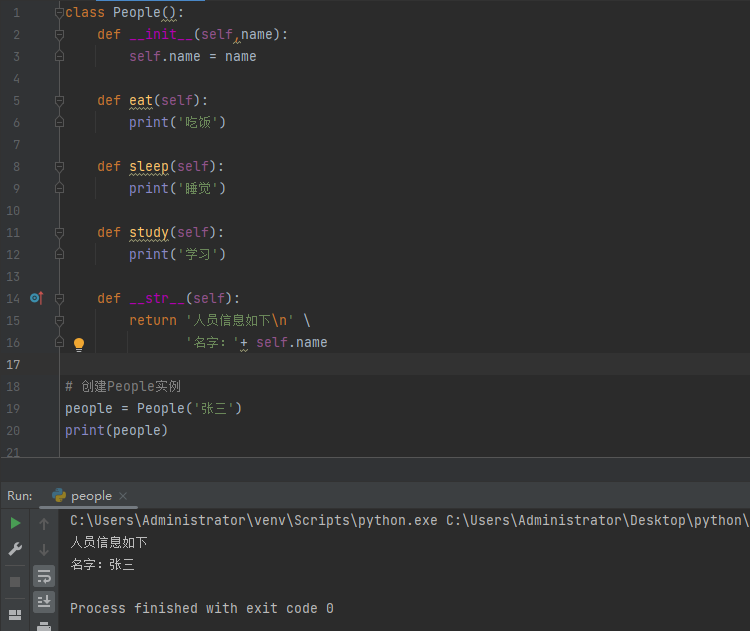This screenshot has height=631, width=750.
Task: Click fold end marker on line 3
Action: [x=59, y=56]
